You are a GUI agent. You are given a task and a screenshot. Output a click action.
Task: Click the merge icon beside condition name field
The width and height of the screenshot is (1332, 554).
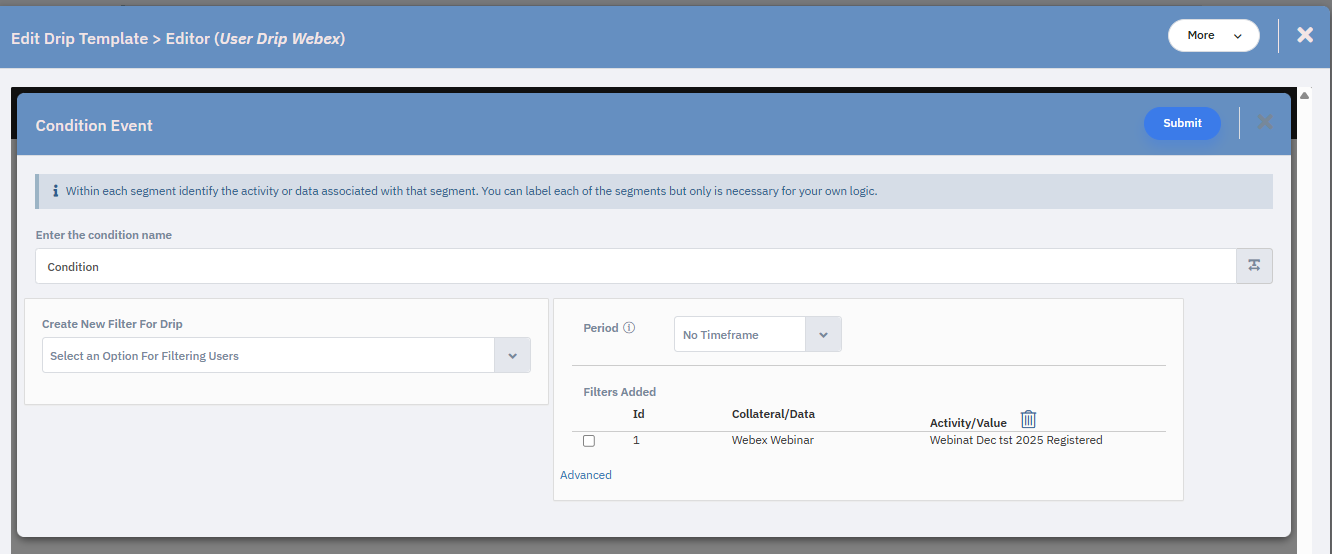tap(1254, 267)
